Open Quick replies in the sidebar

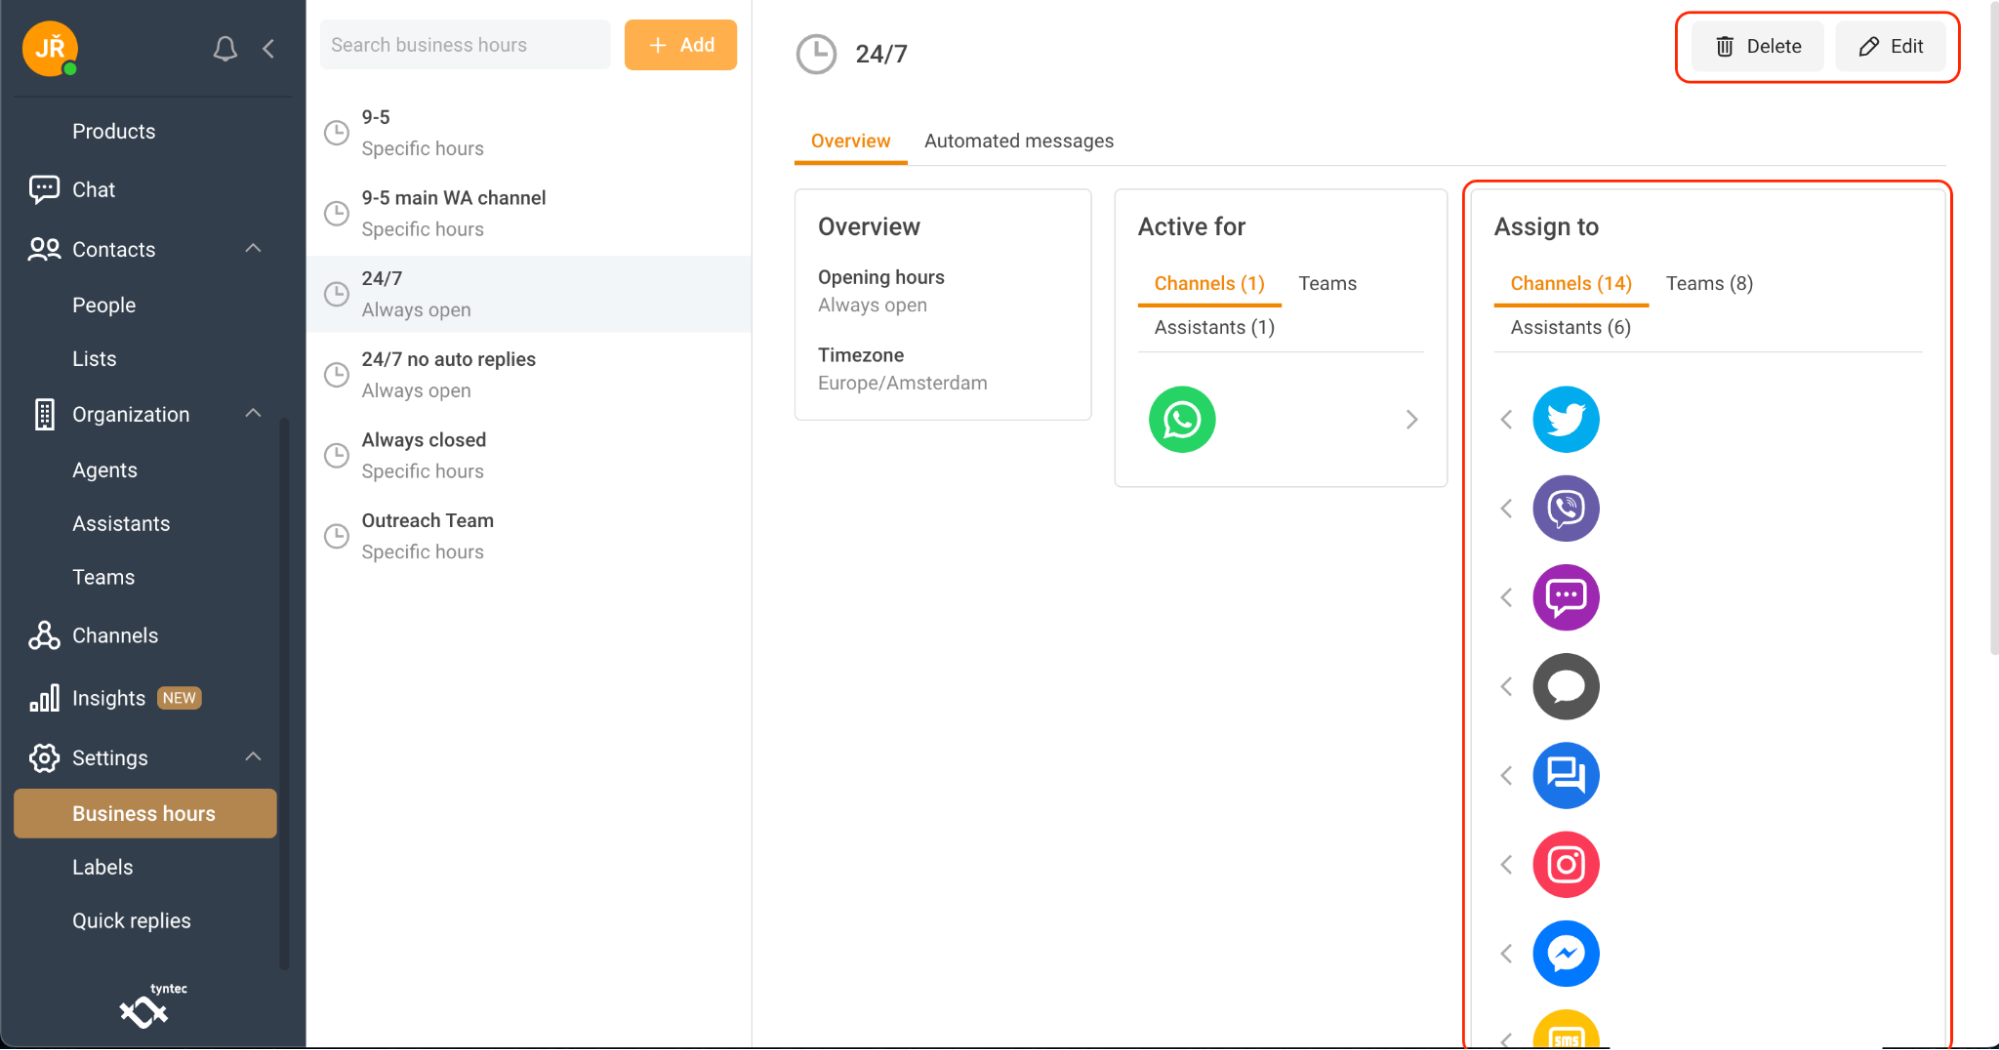[x=131, y=921]
